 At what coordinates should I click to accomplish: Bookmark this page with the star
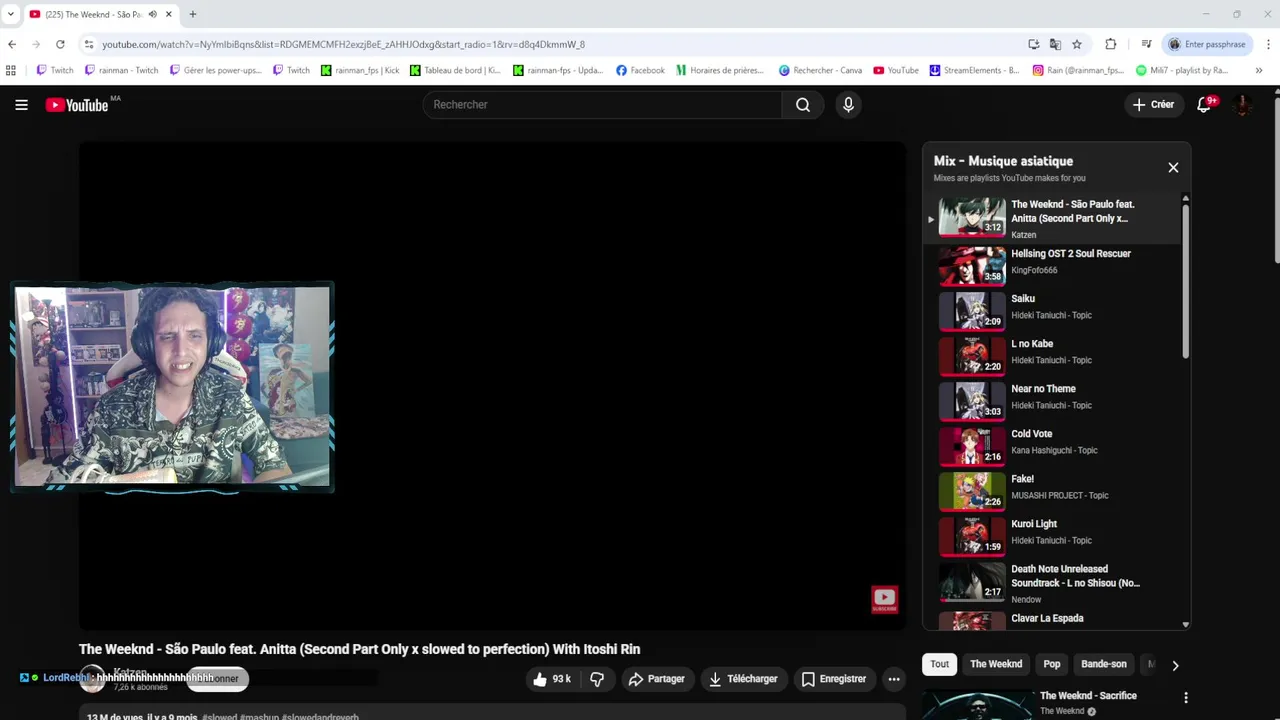tap(1077, 44)
